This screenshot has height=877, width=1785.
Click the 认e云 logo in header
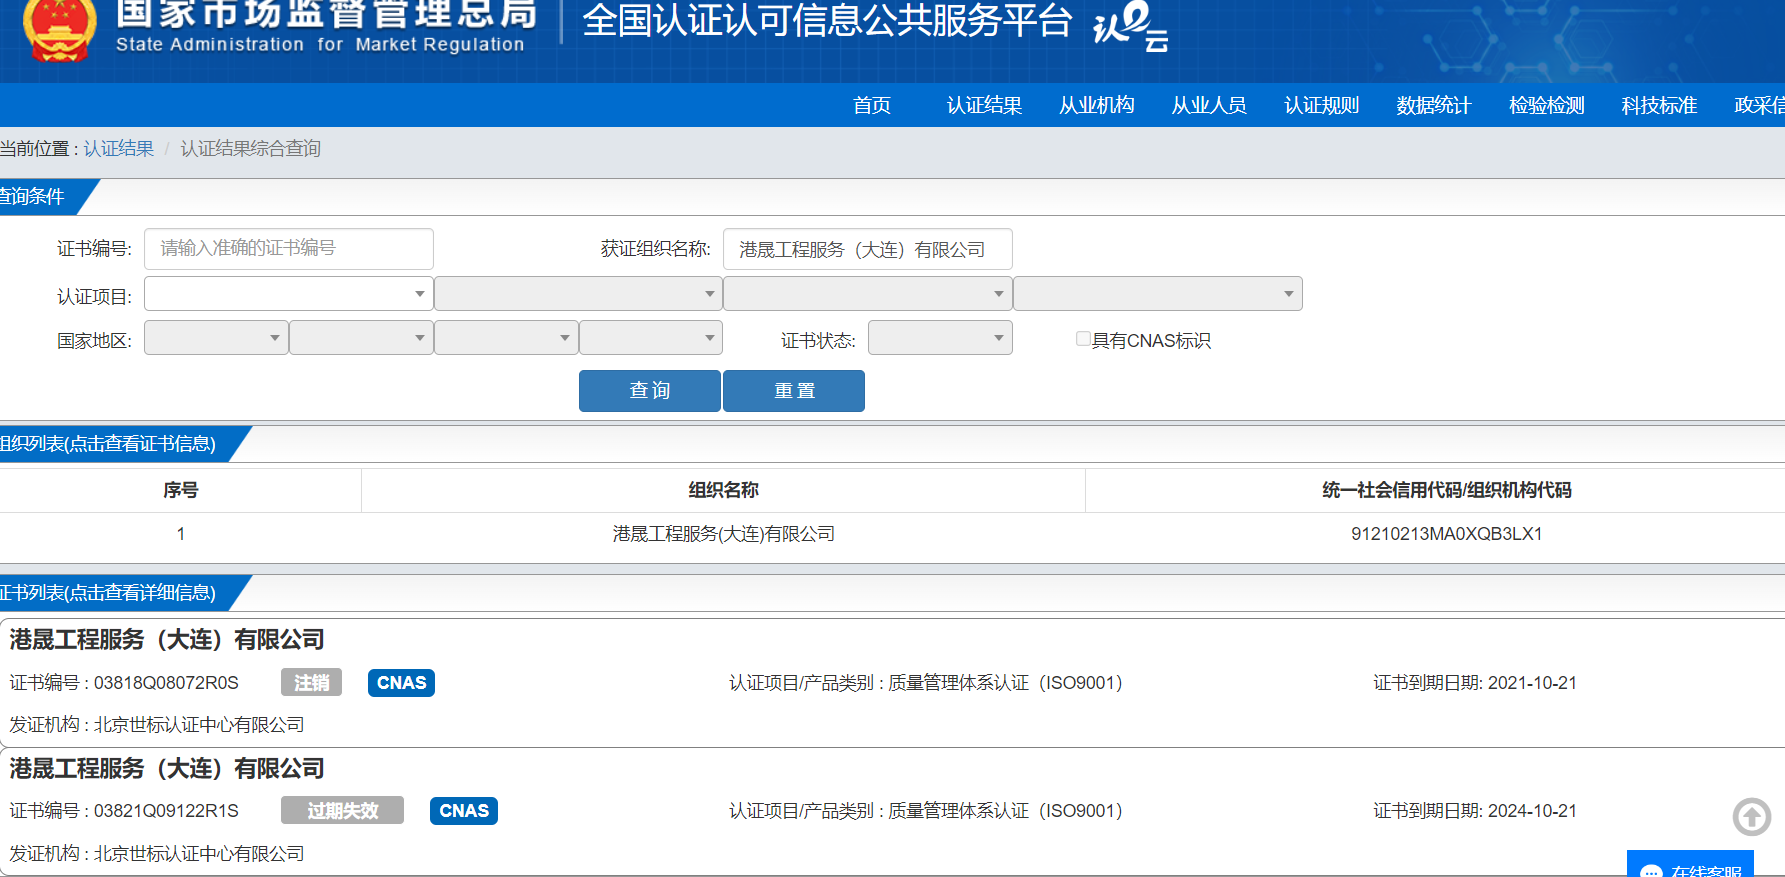(x=1130, y=25)
